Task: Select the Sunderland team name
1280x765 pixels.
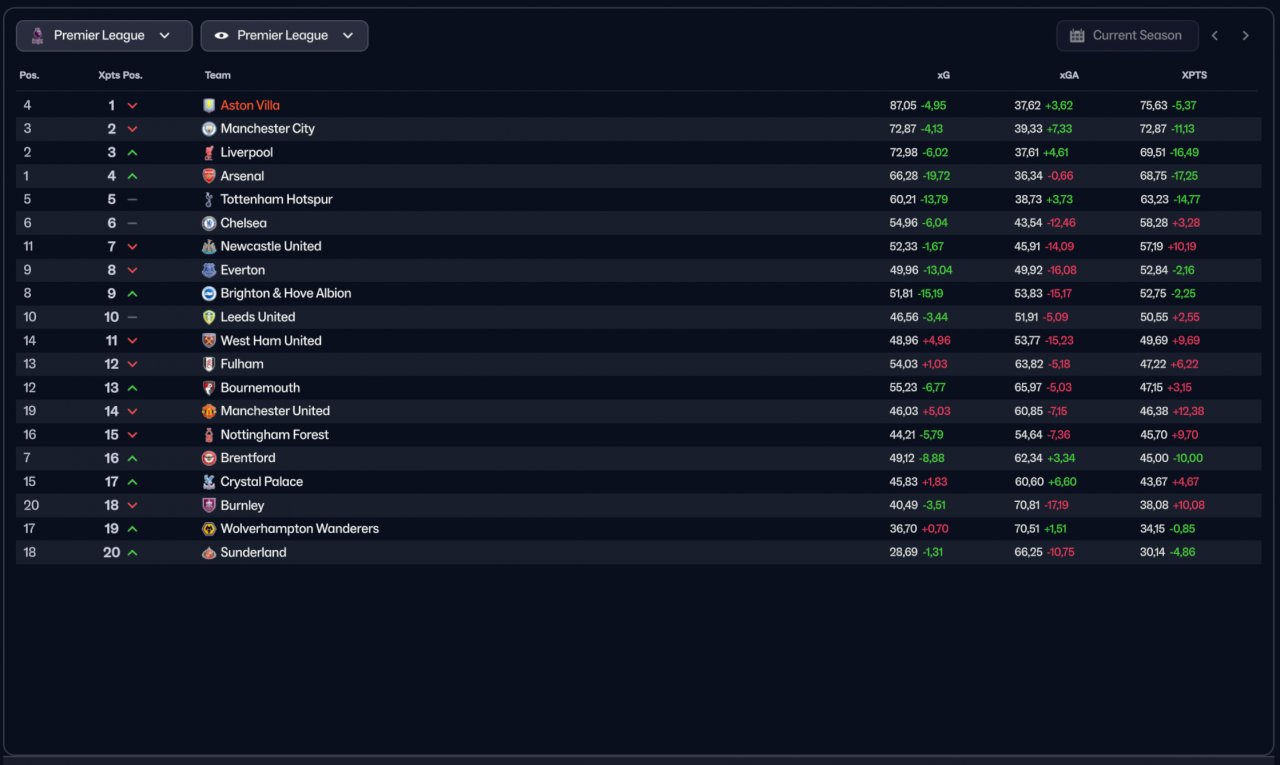Action: 254,552
